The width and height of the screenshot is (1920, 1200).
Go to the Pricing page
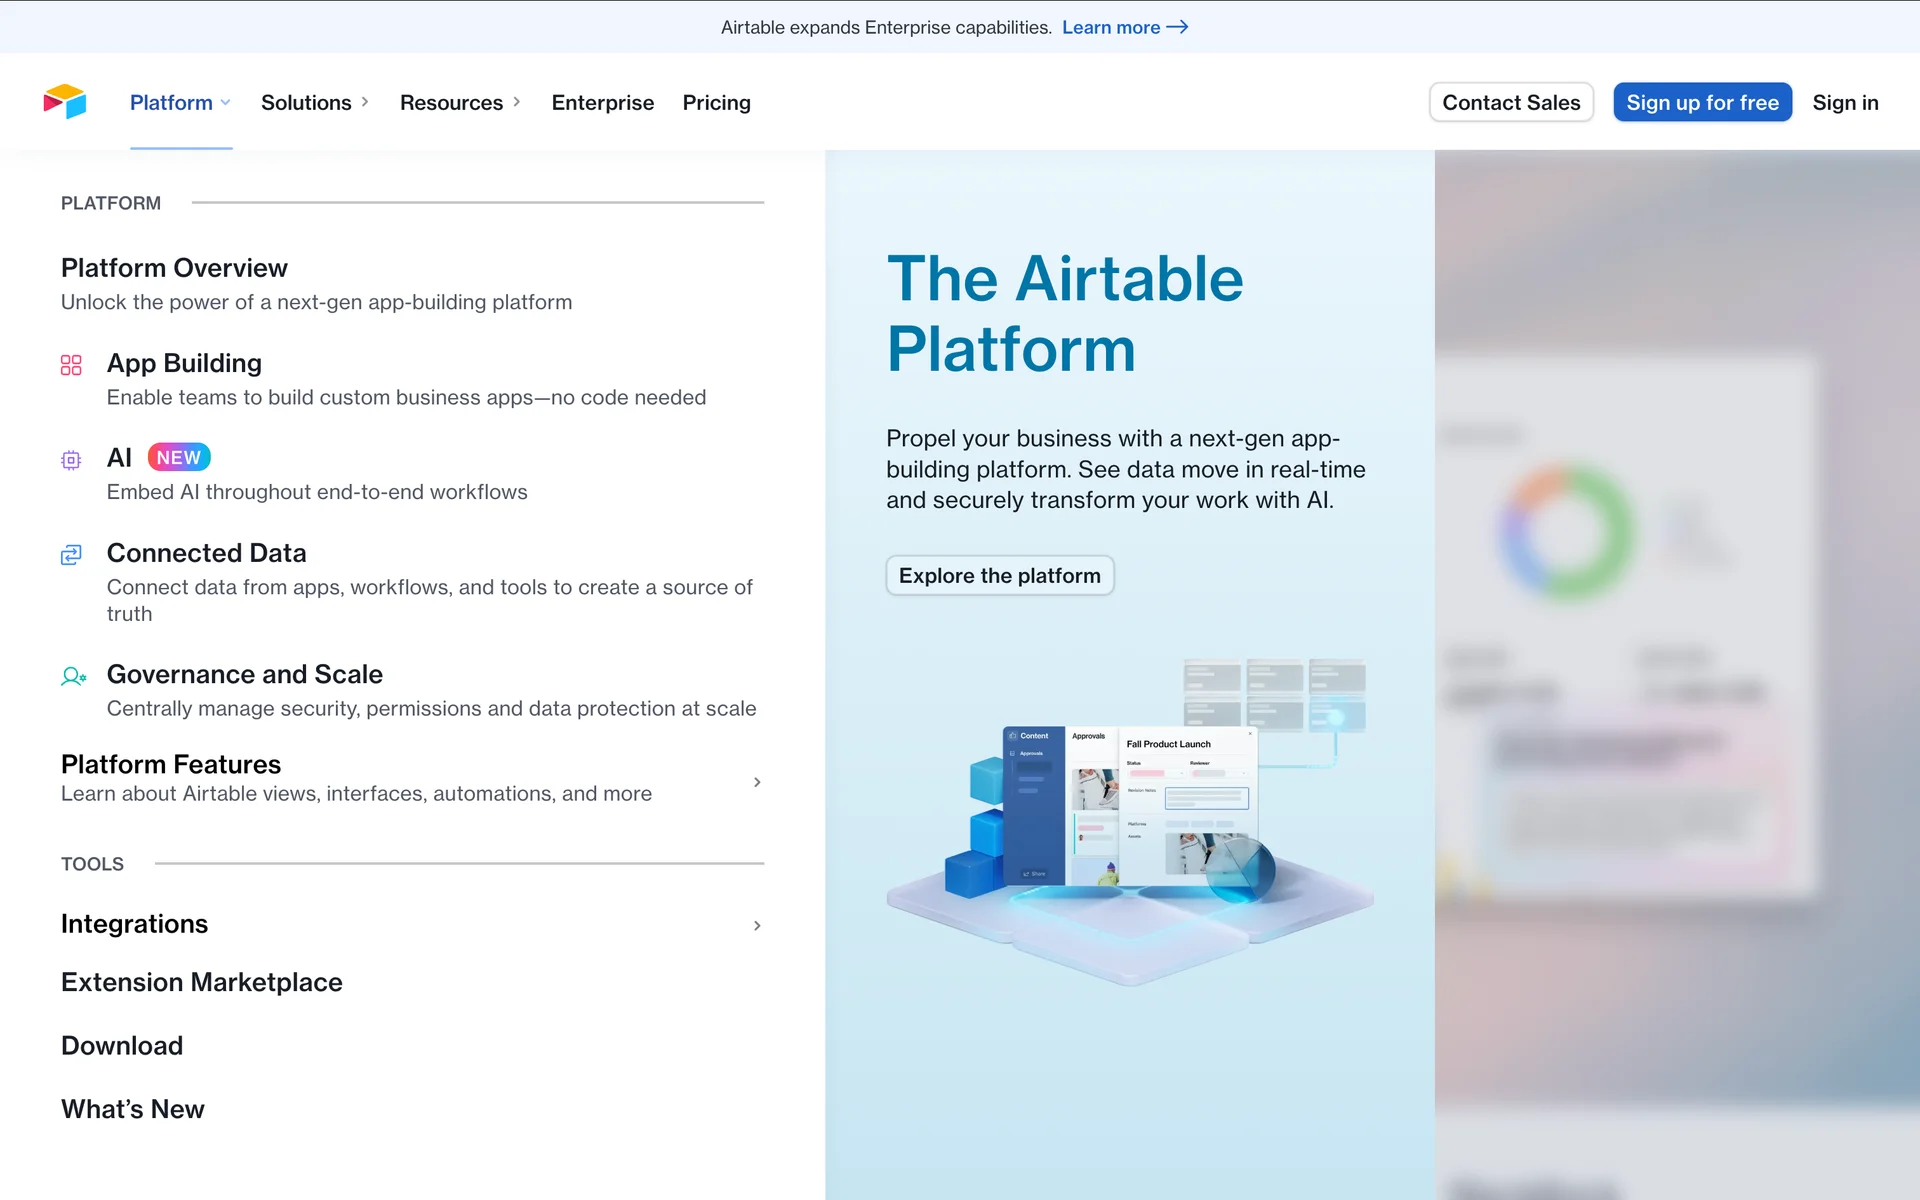coord(716,103)
